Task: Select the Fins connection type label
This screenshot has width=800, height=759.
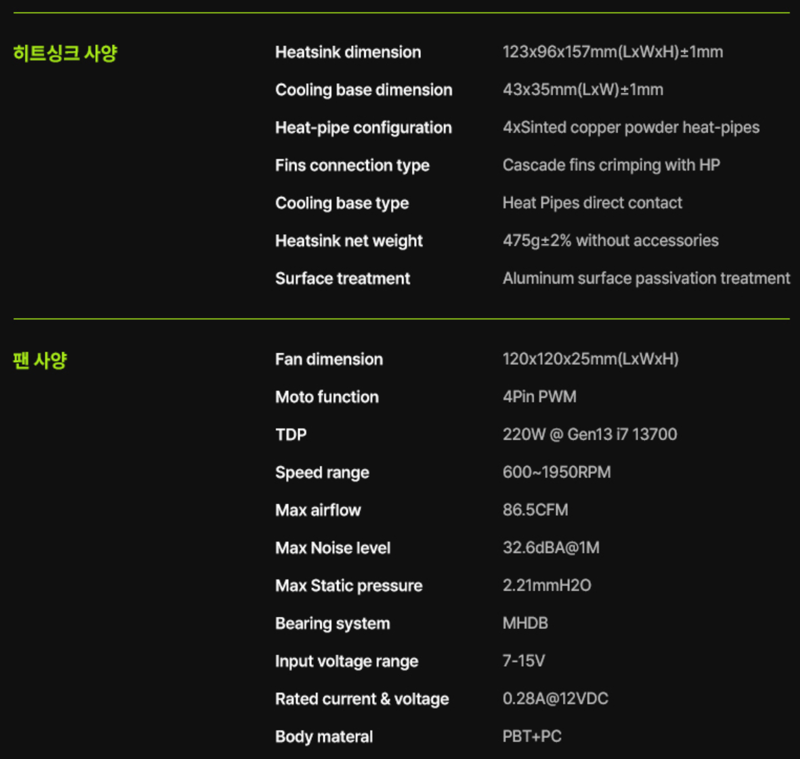Action: [353, 165]
